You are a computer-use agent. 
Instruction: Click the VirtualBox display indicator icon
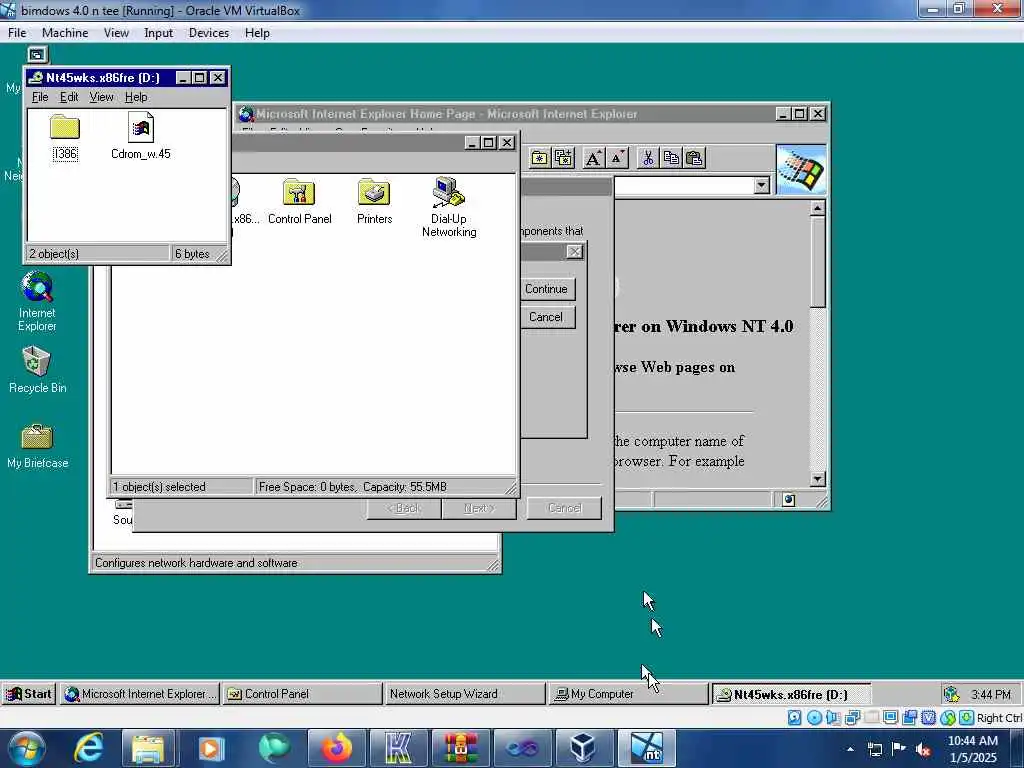(890, 718)
